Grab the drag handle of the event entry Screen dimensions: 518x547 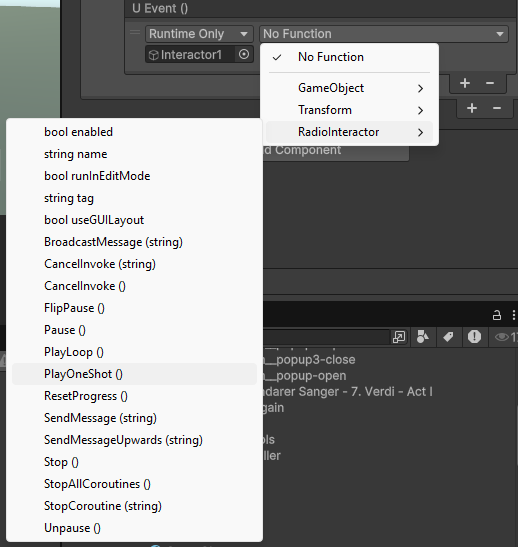(x=135, y=33)
